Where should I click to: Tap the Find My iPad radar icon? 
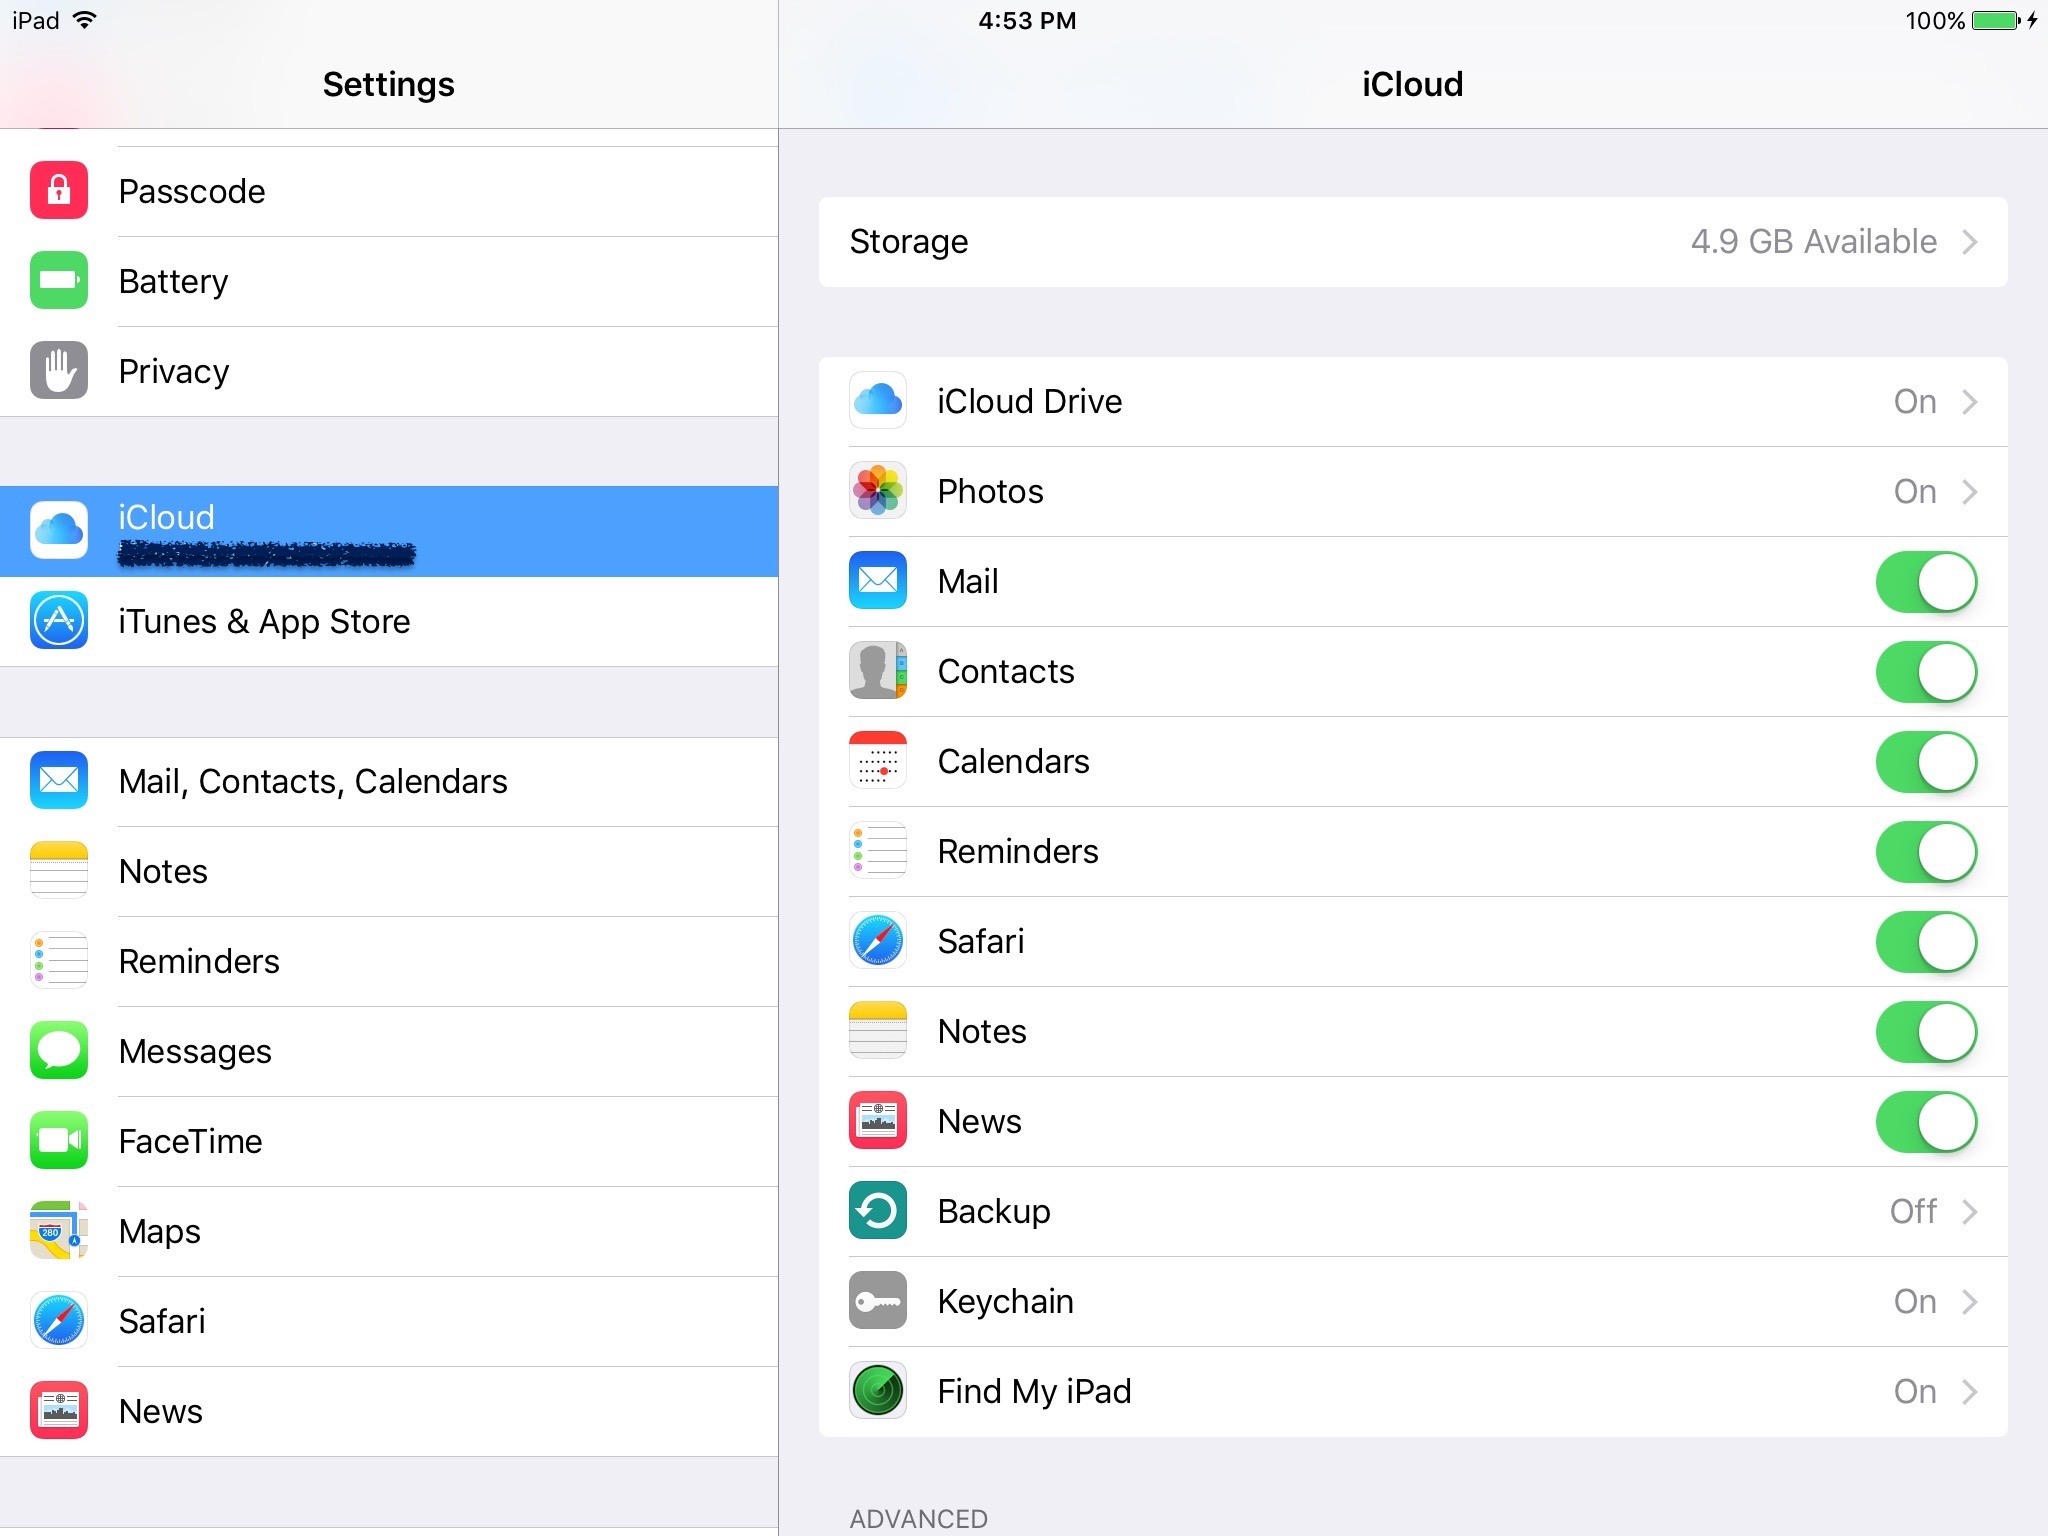[877, 1390]
